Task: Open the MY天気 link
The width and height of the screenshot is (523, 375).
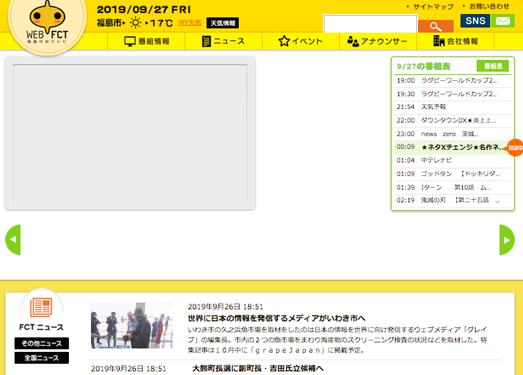Action: [190, 23]
